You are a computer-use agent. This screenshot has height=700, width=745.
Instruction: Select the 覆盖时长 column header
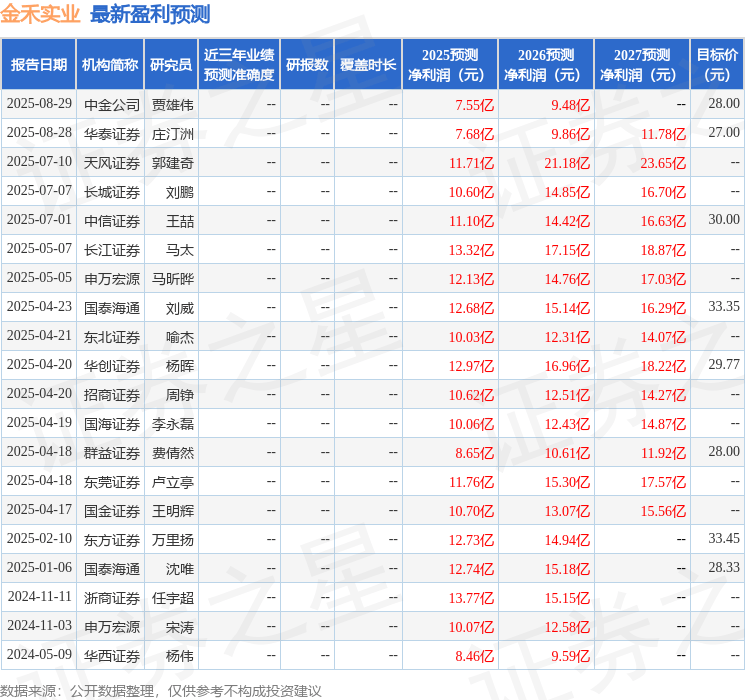coord(368,65)
